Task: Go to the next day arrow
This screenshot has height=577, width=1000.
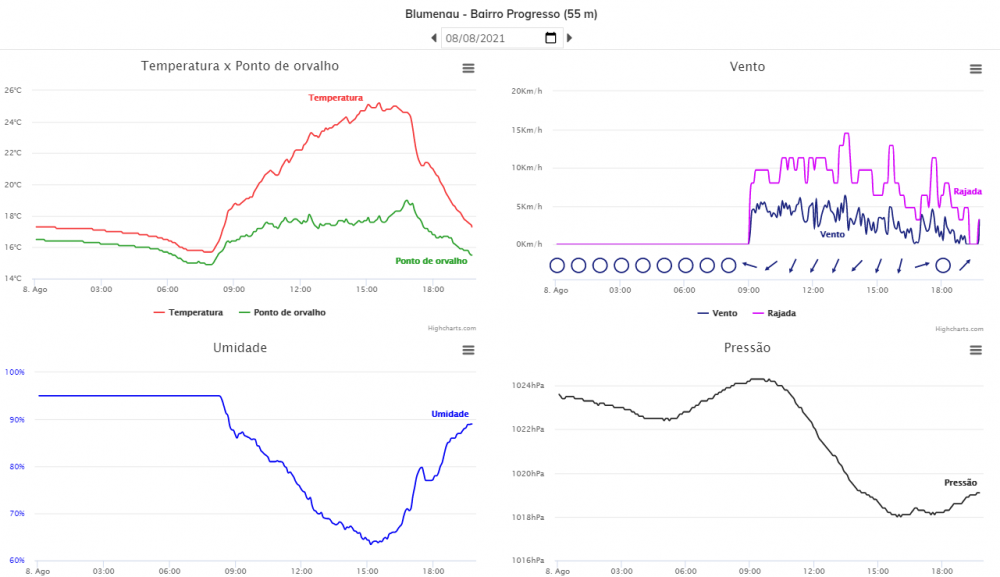Action: [x=570, y=38]
